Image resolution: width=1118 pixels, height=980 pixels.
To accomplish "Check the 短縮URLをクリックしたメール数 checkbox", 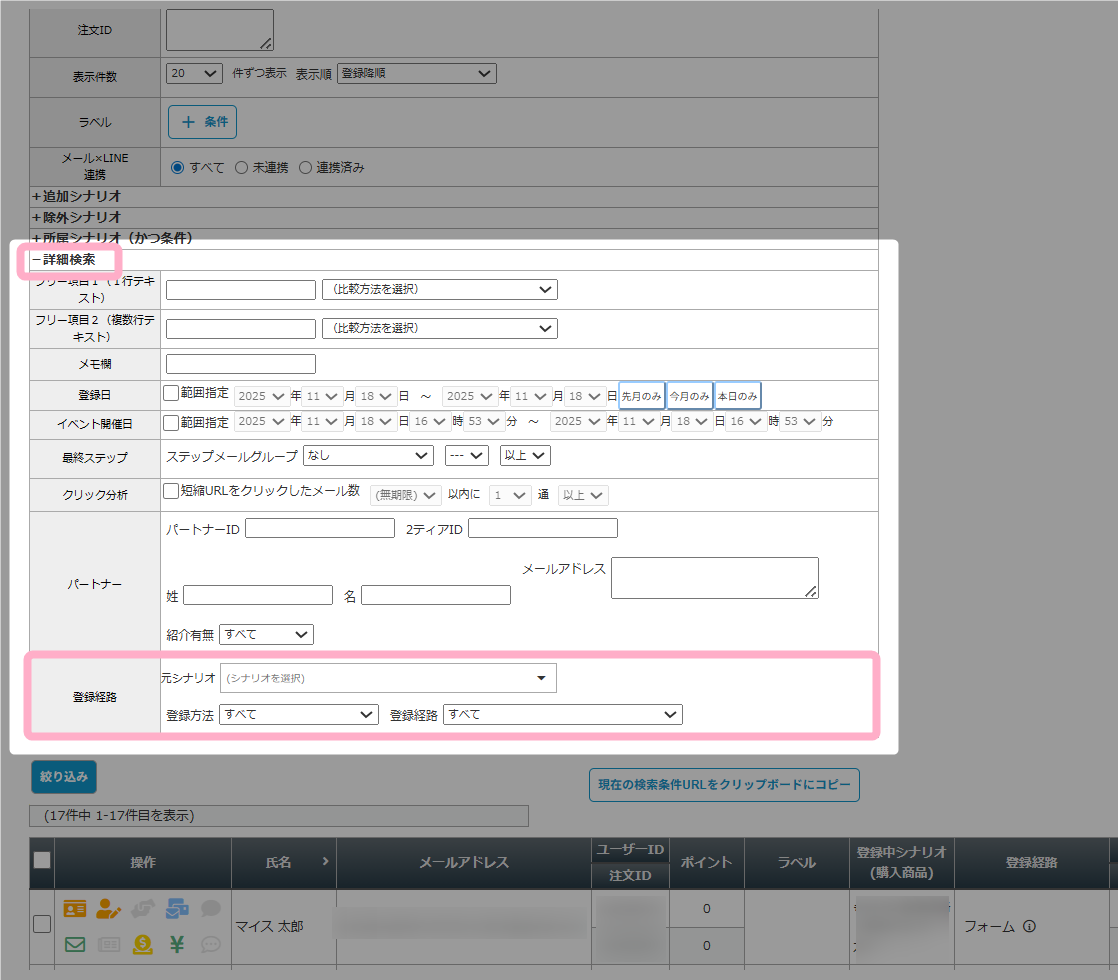I will (171, 491).
